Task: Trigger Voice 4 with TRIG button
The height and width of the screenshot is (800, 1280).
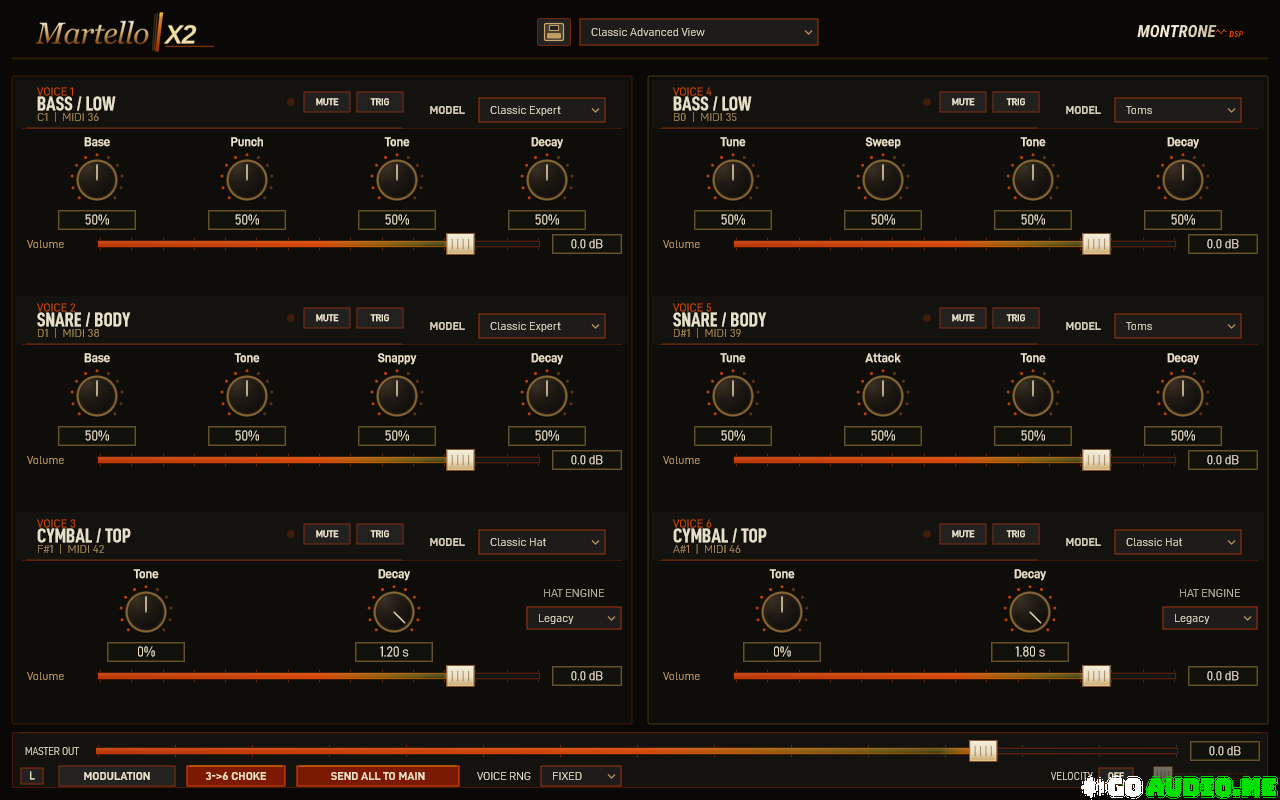Action: click(1016, 102)
